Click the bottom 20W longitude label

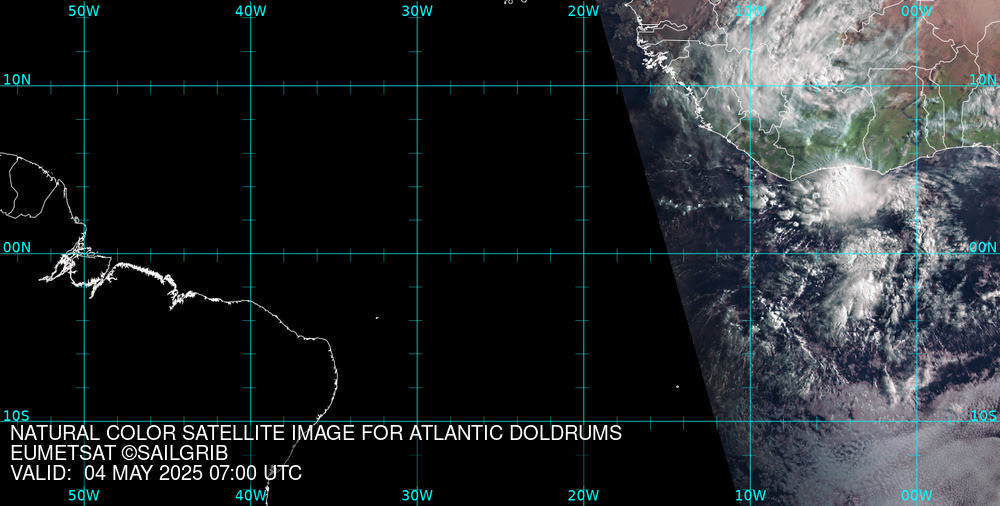pyautogui.click(x=584, y=495)
